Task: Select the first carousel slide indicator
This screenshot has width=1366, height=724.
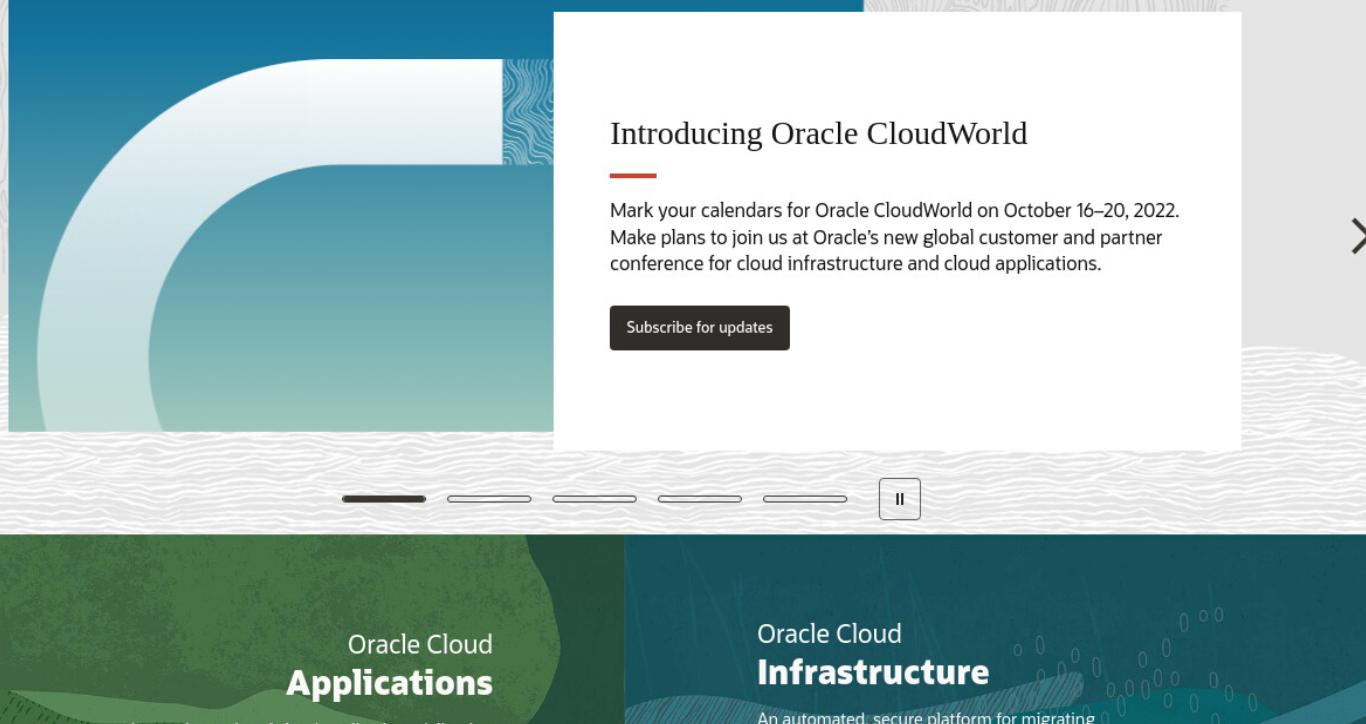Action: click(x=384, y=499)
